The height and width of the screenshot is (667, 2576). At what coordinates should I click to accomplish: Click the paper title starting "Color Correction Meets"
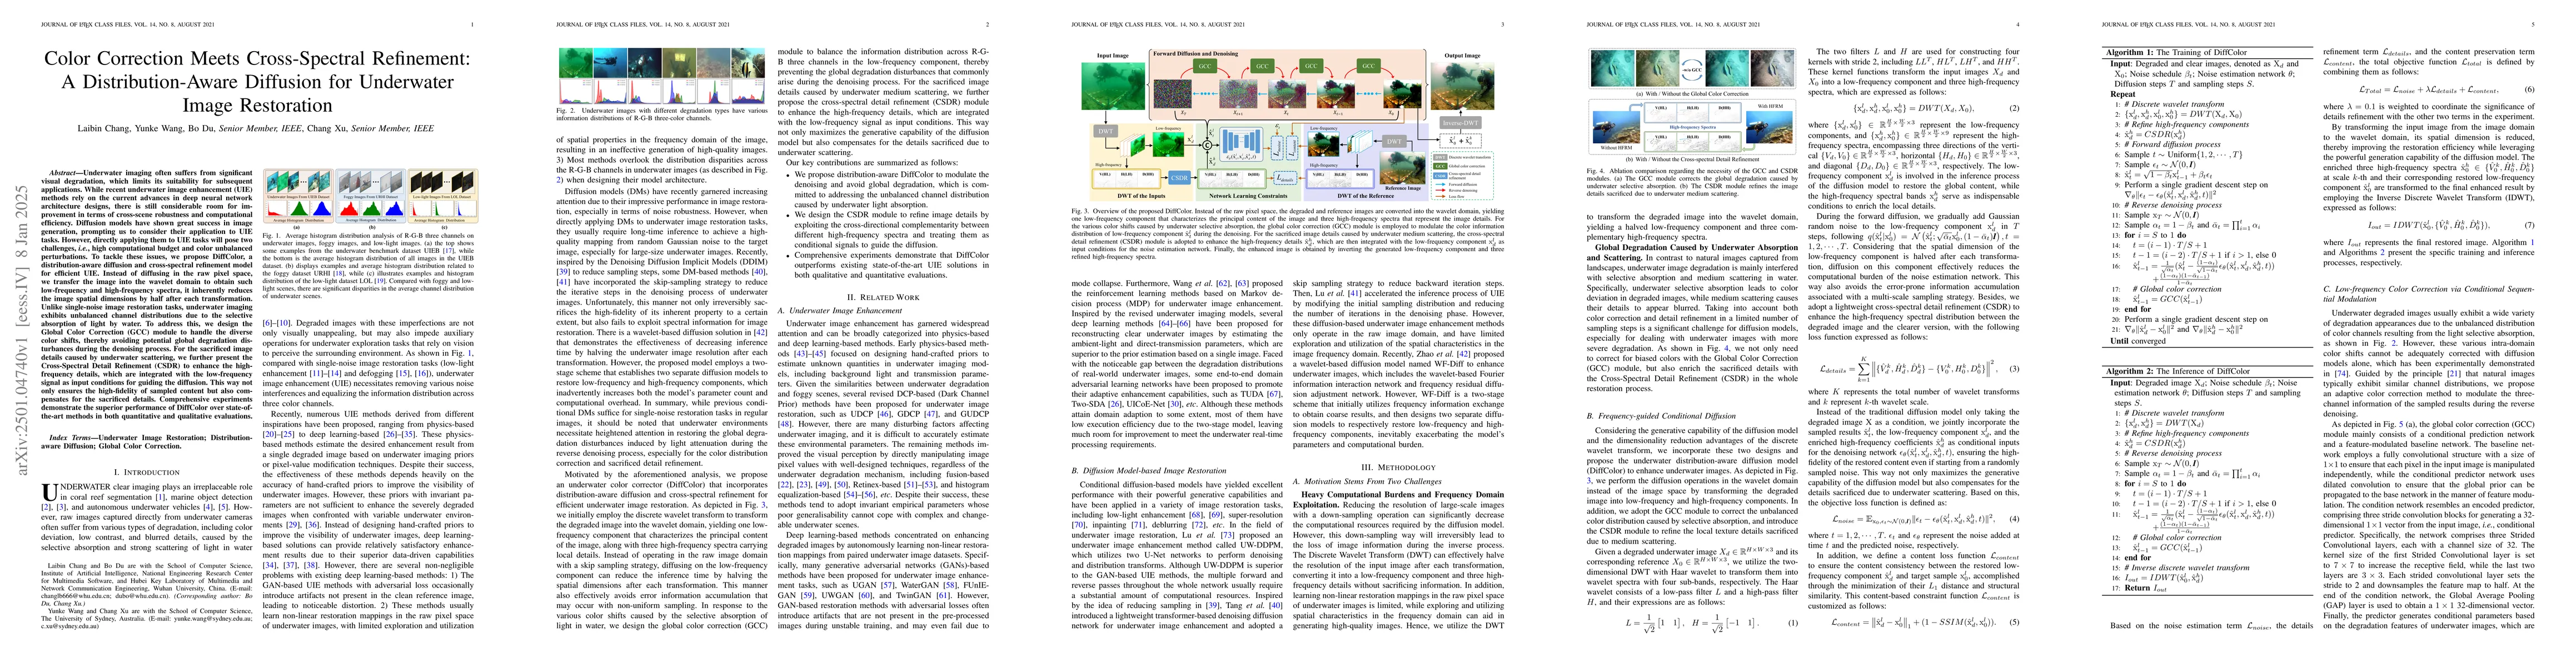tap(256, 82)
